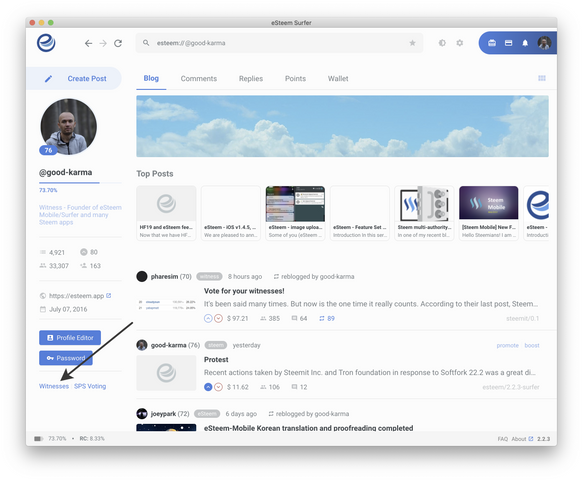
Task: Click the filled upvote on Protest post
Action: pyautogui.click(x=208, y=387)
